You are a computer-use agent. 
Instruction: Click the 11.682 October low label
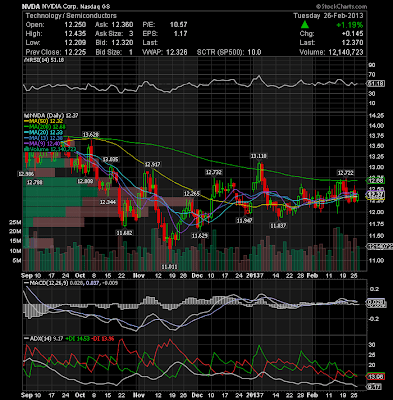click(x=124, y=233)
